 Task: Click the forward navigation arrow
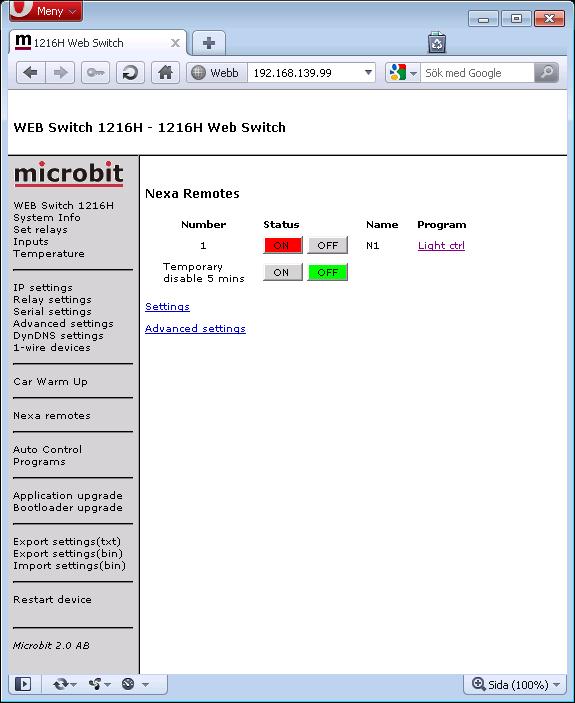tap(60, 72)
